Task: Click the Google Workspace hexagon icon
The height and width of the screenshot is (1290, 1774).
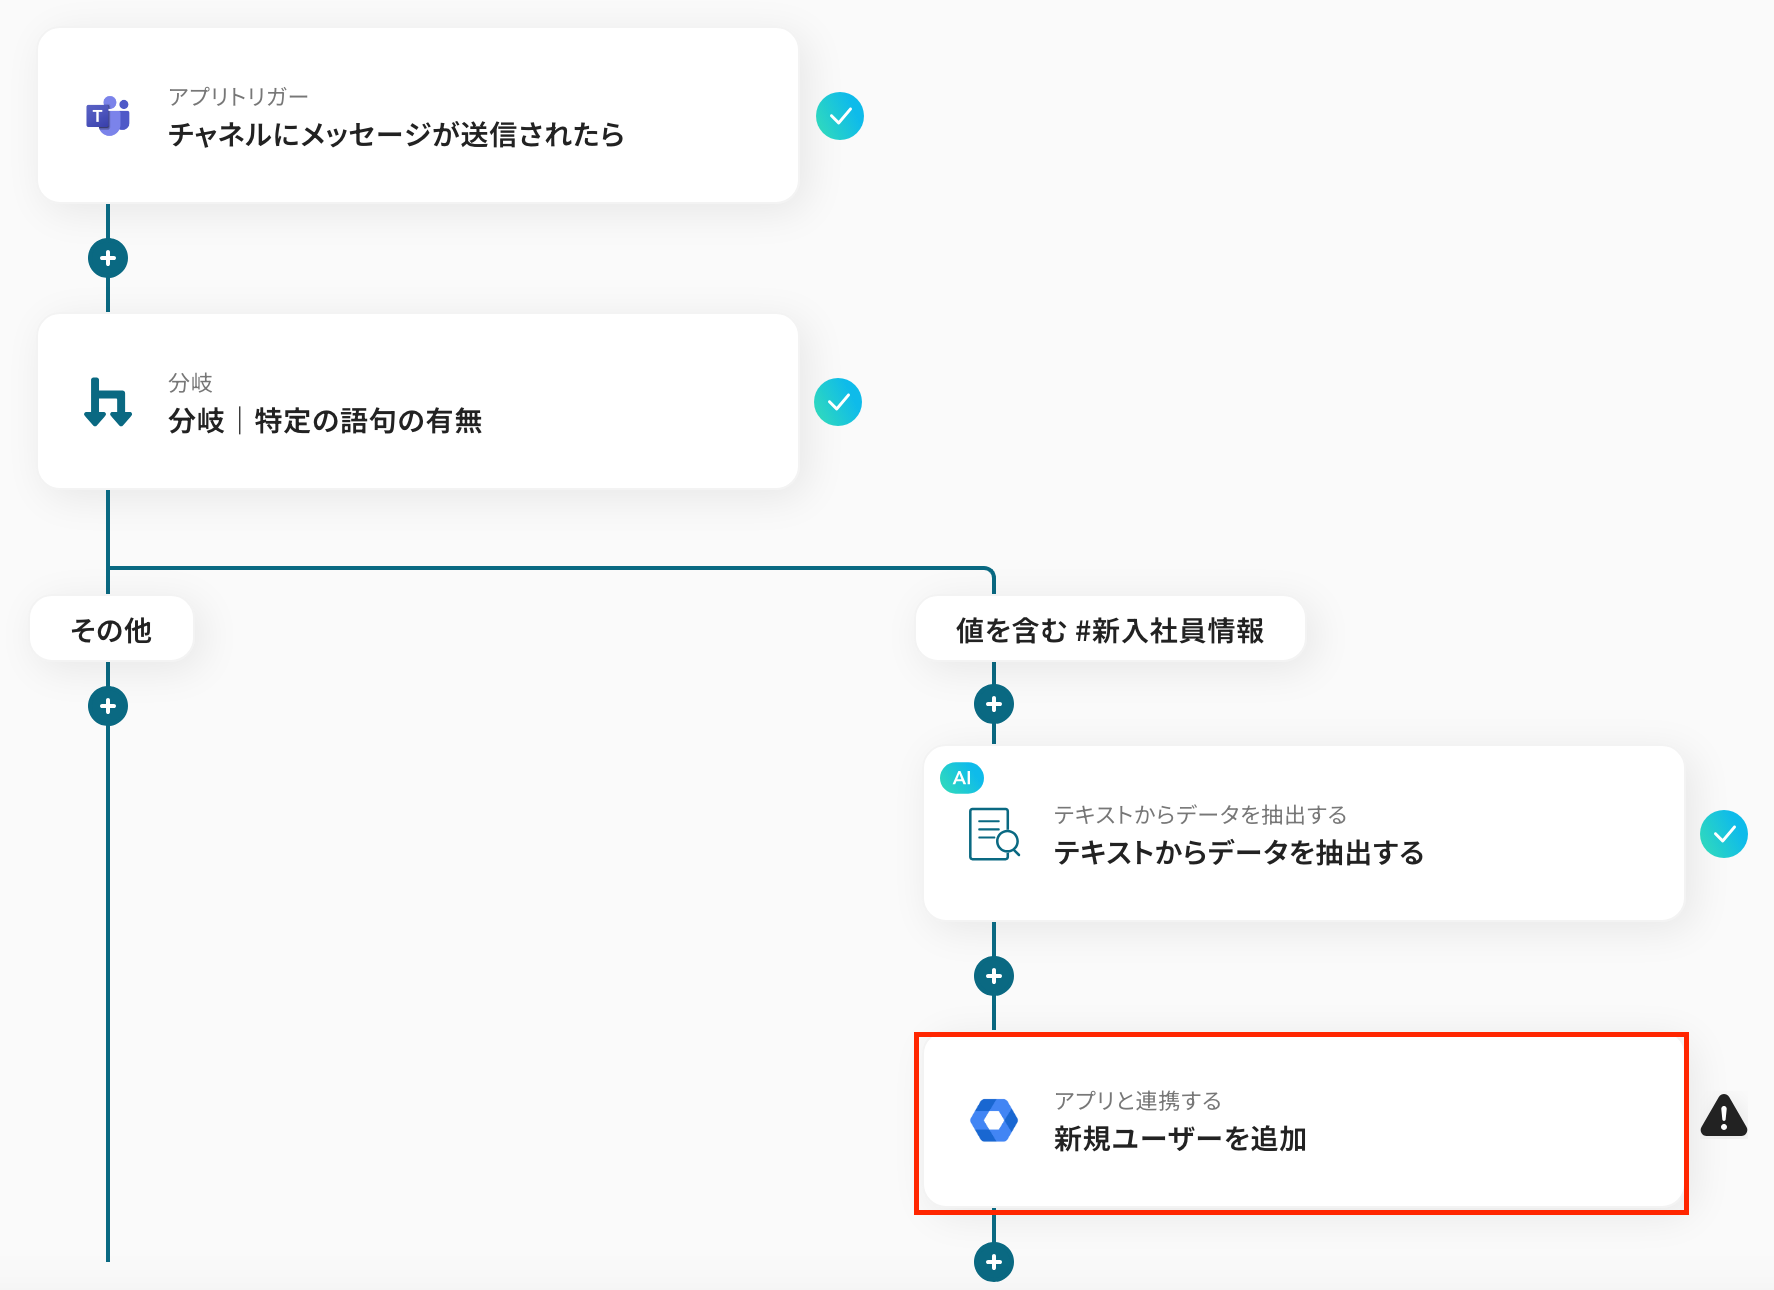Action: pyautogui.click(x=994, y=1120)
